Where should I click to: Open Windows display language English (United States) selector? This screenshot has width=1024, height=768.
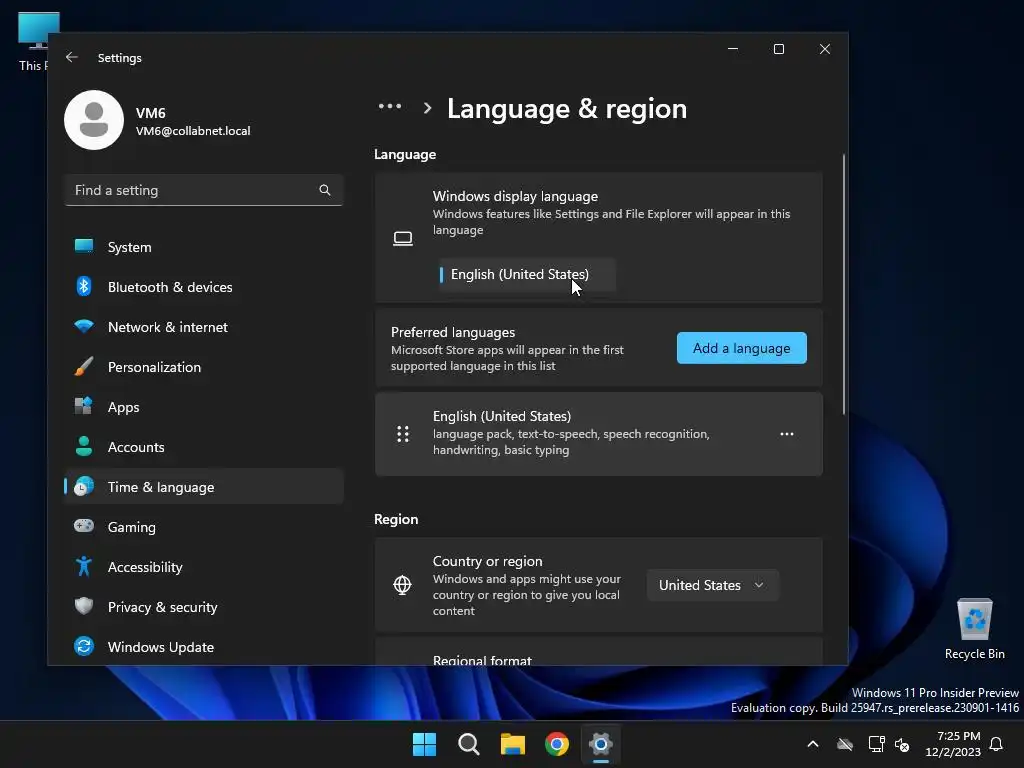[526, 274]
